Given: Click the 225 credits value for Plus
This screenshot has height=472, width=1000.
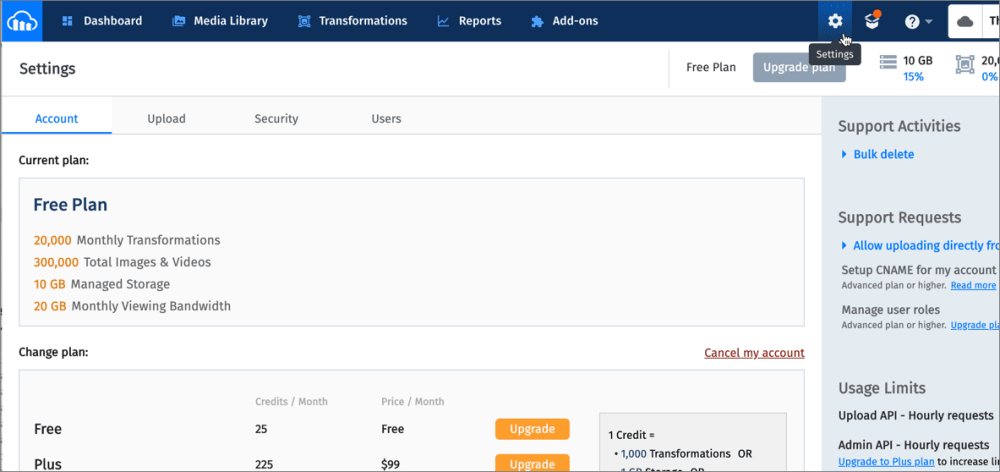Looking at the screenshot, I should [264, 463].
